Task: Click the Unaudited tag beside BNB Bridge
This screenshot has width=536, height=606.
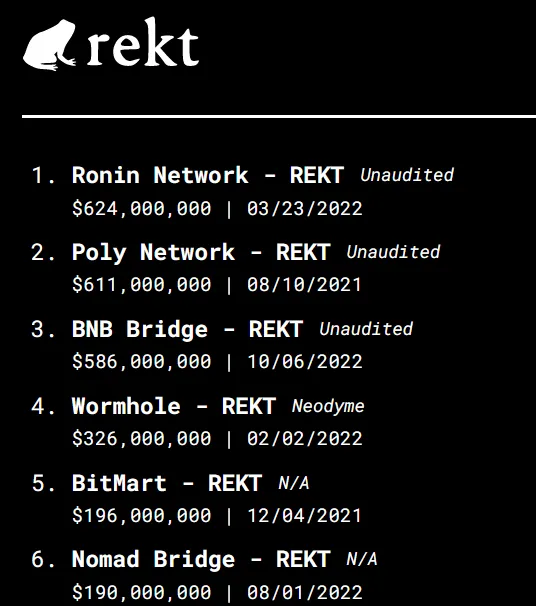Action: pyautogui.click(x=366, y=329)
